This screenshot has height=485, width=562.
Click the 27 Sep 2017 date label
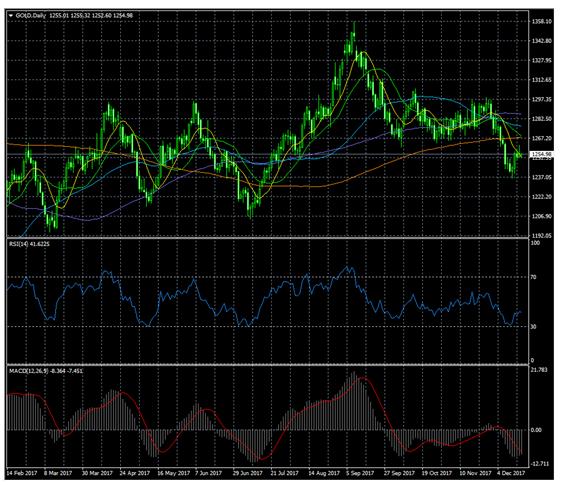[400, 473]
